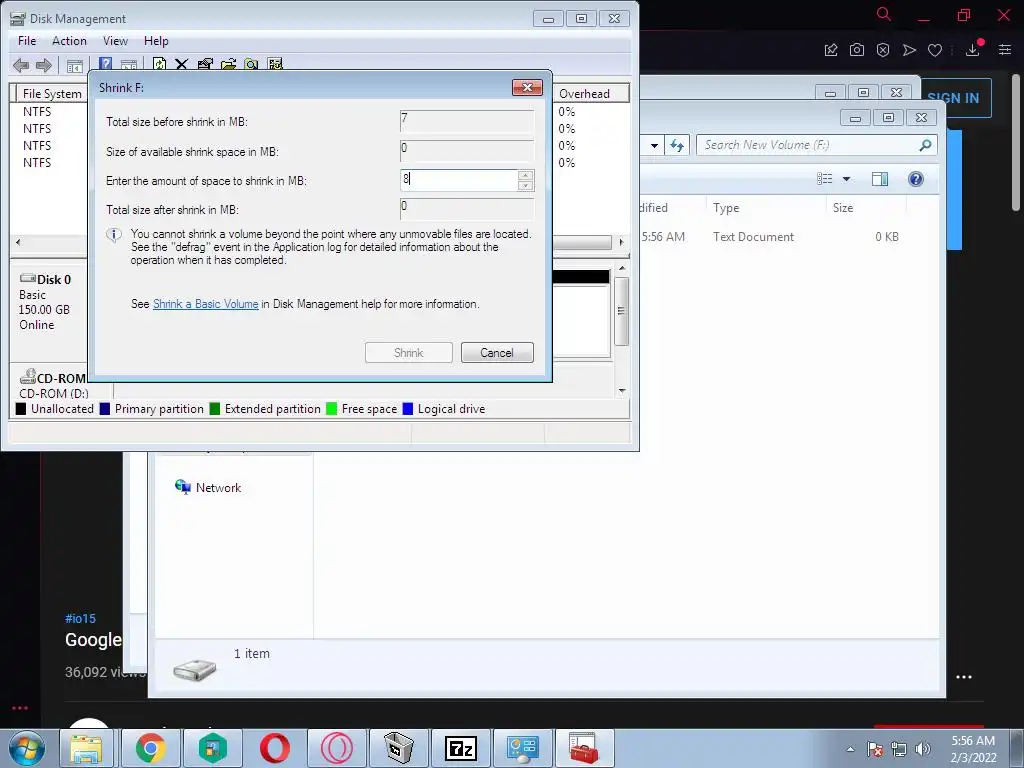Open the Action menu
The height and width of the screenshot is (768, 1024).
[x=69, y=40]
